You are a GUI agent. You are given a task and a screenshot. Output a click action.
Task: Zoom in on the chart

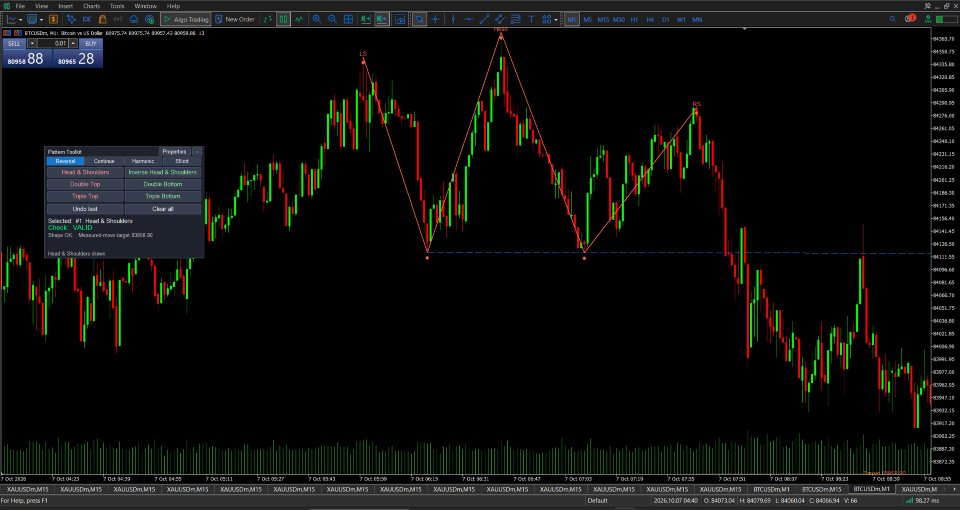pyautogui.click(x=317, y=20)
